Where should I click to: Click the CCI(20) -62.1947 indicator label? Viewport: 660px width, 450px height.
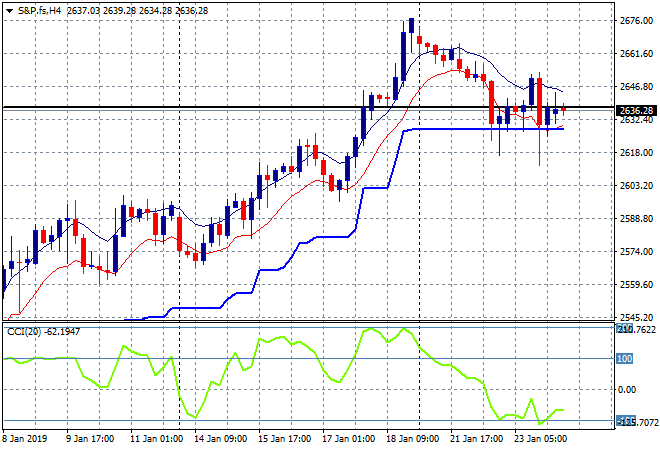(x=43, y=332)
